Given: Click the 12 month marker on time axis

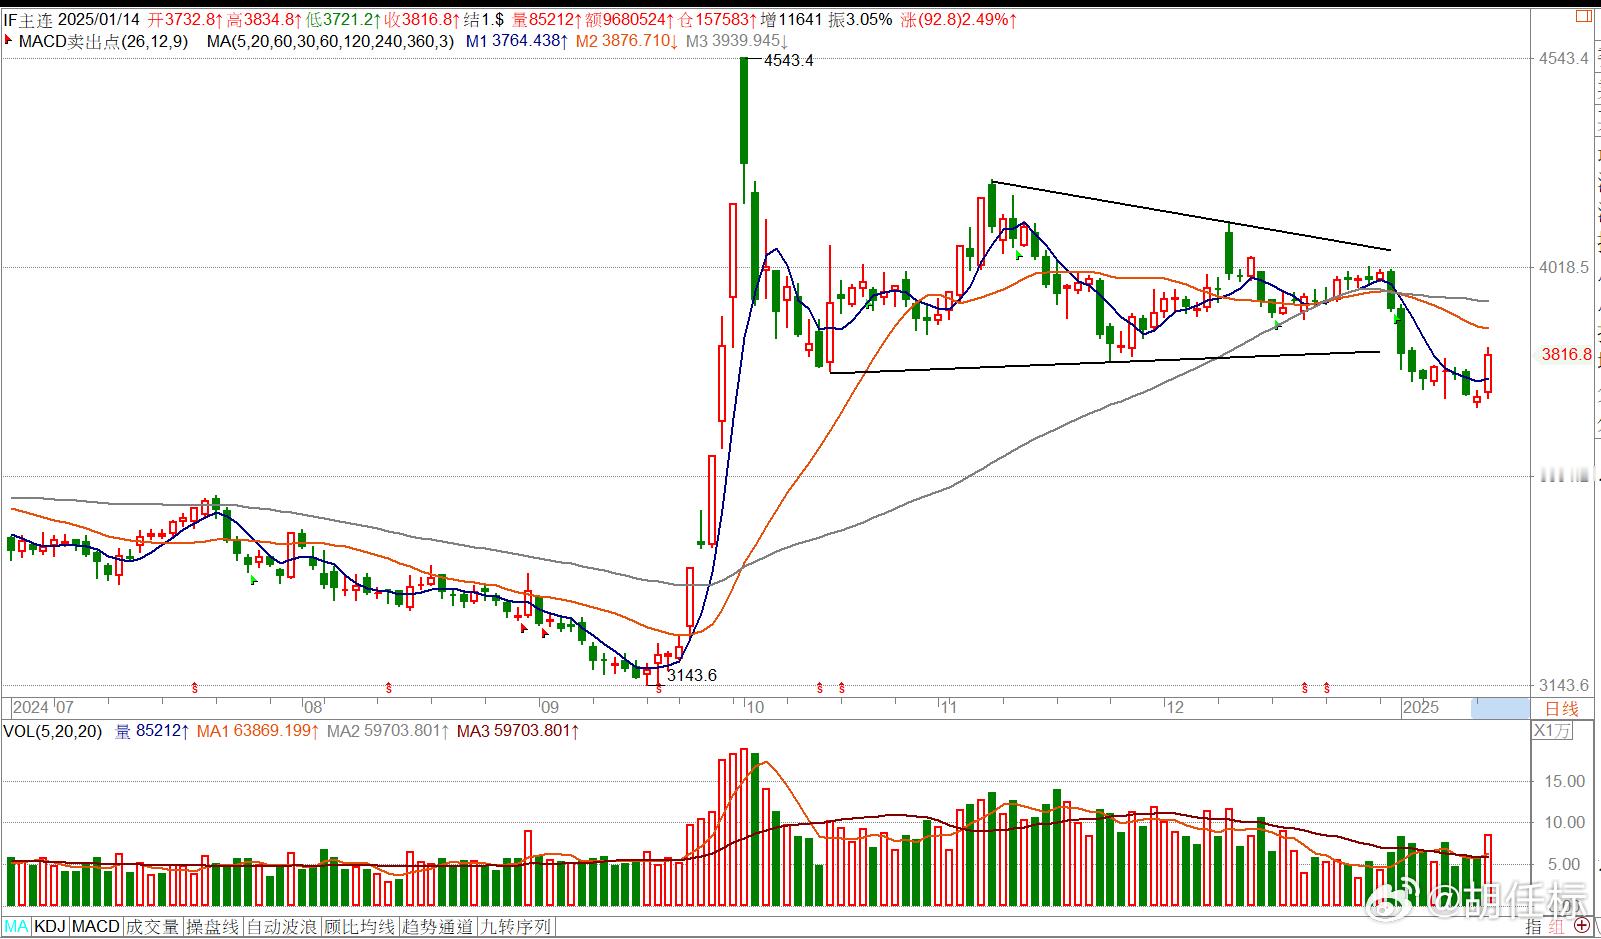Looking at the screenshot, I should click(1175, 708).
